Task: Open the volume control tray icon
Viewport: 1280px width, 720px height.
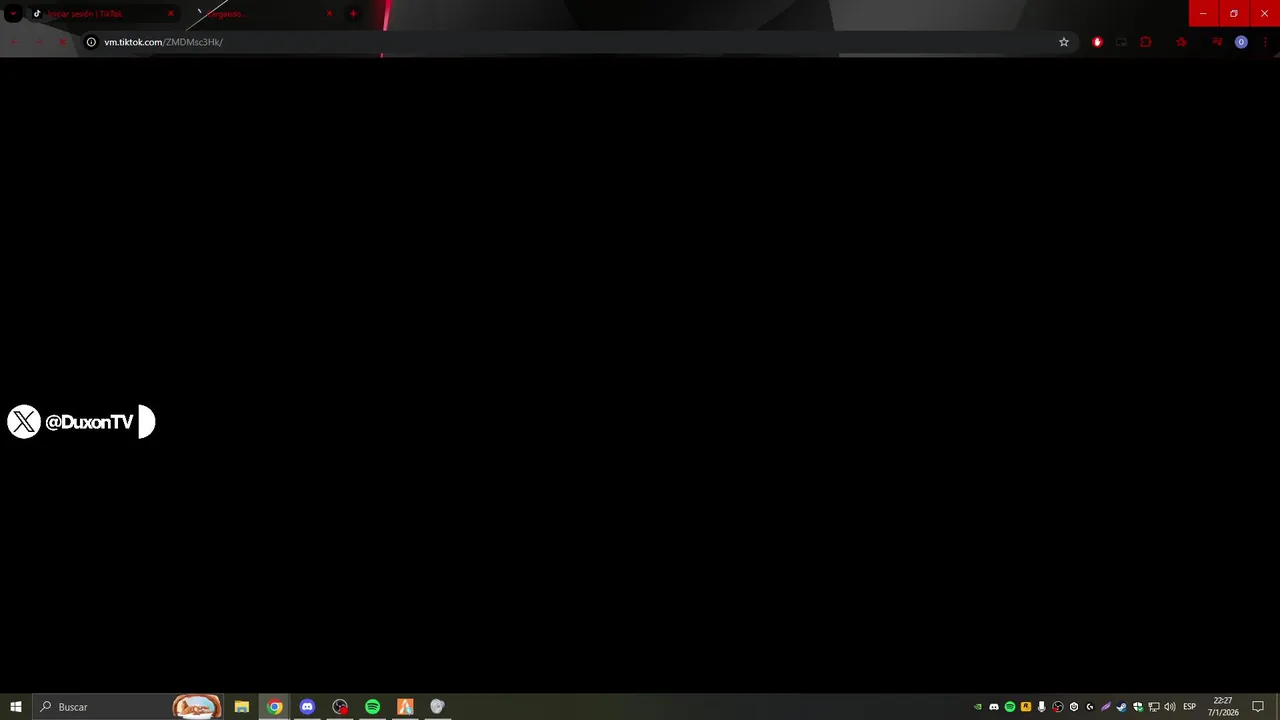Action: point(1170,707)
